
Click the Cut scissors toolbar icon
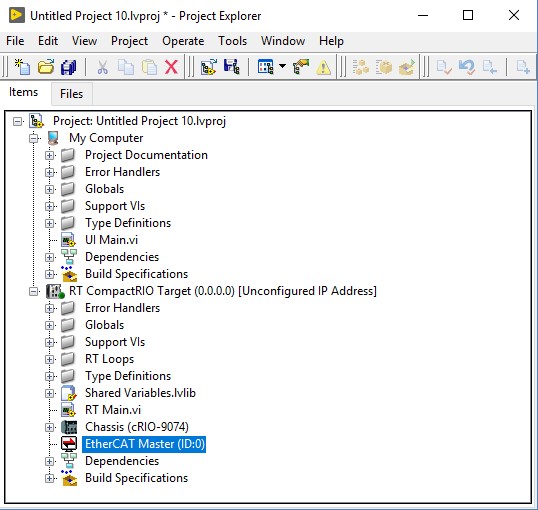click(103, 67)
